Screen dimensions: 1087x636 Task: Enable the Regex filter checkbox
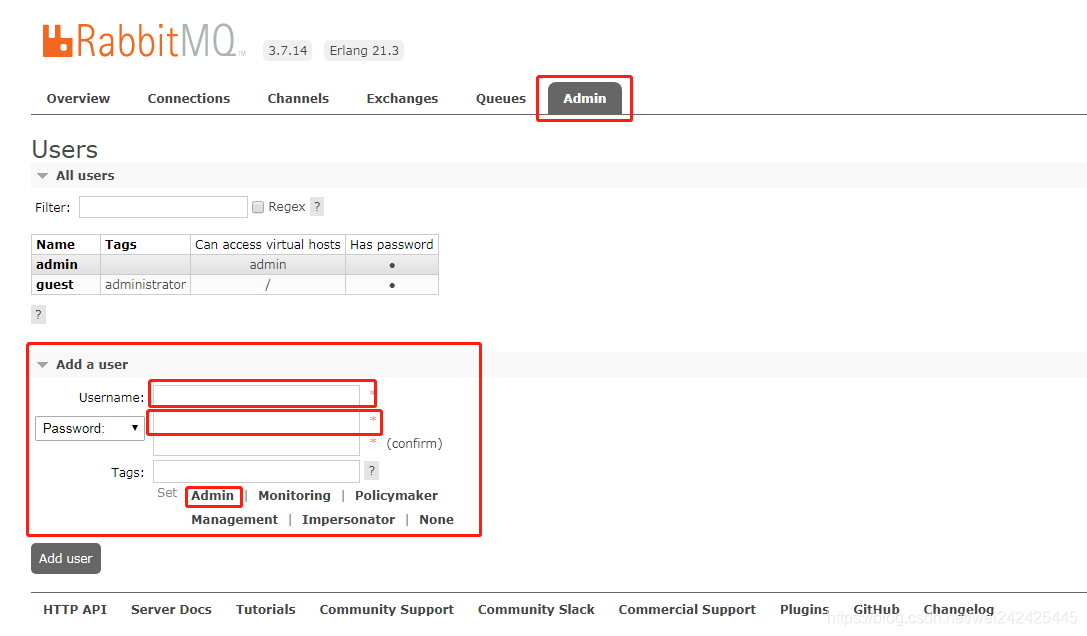pos(258,207)
